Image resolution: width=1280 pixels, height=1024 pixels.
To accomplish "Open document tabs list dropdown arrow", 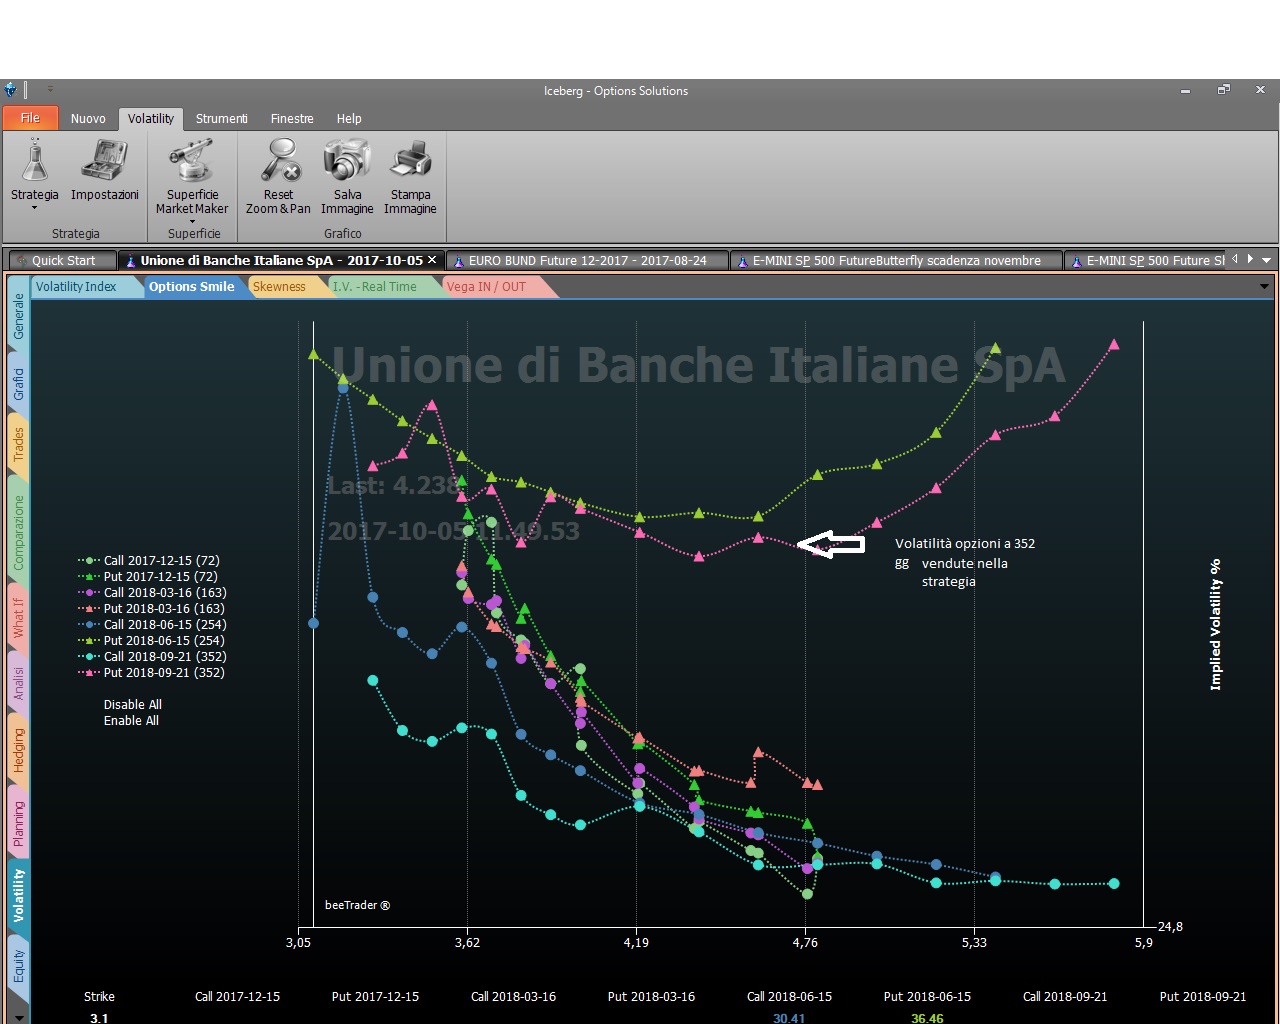I will coord(1267,260).
